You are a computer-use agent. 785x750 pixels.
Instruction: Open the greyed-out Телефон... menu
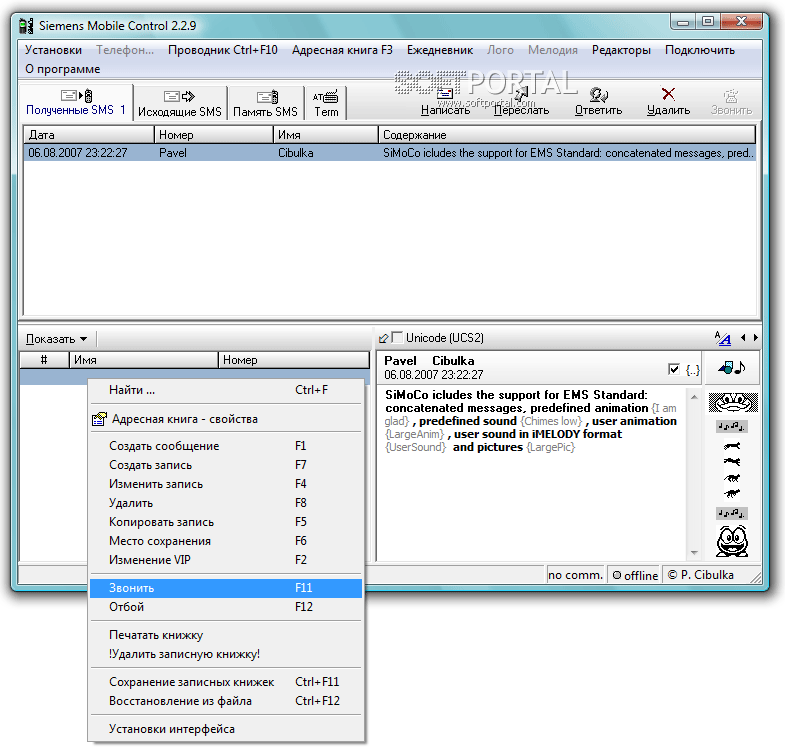(125, 50)
